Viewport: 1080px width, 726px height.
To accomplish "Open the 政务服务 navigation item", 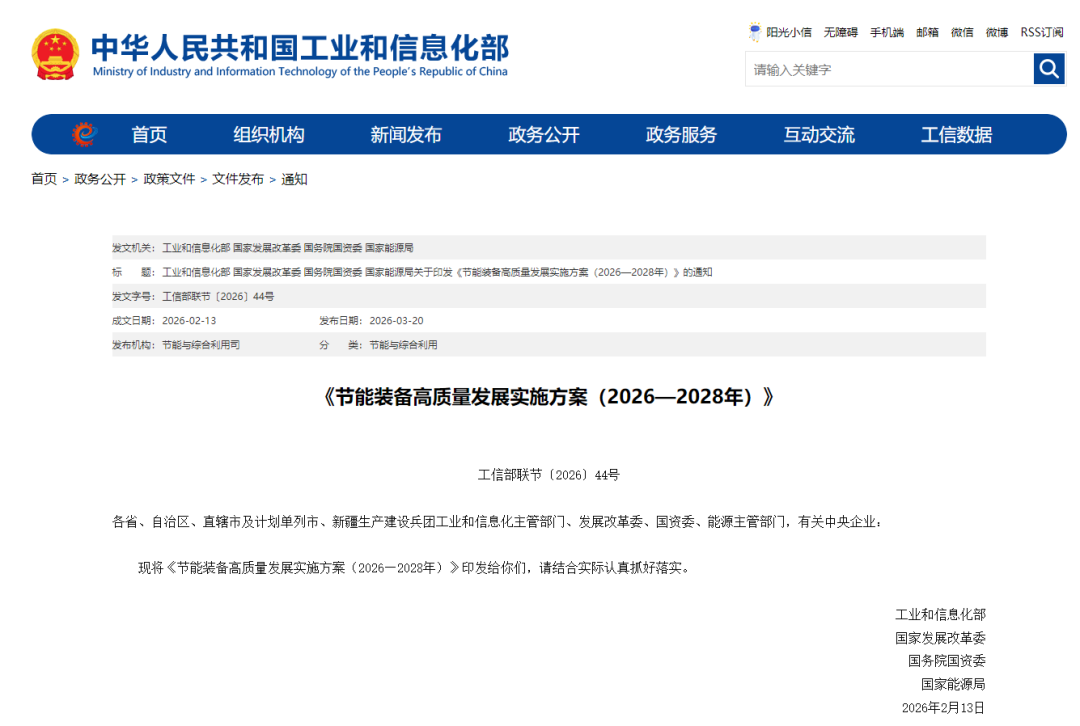I will (681, 135).
